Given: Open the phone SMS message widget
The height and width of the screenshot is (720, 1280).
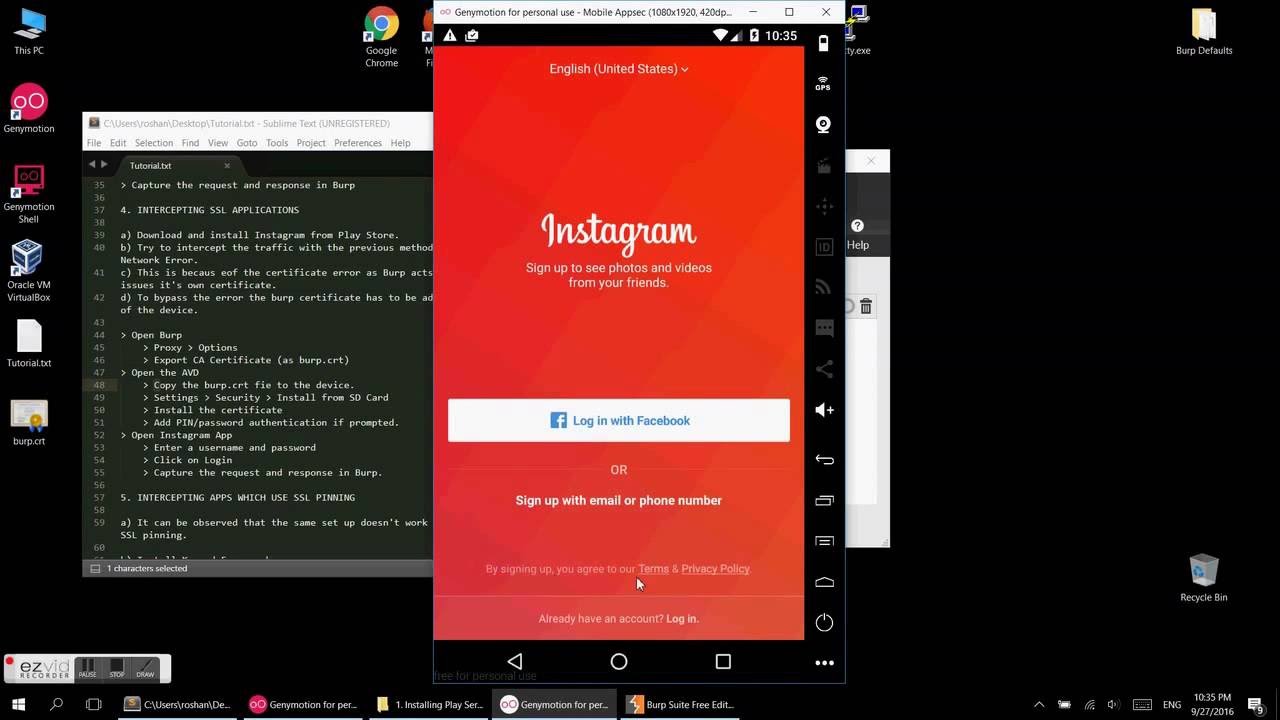Looking at the screenshot, I should [x=824, y=328].
